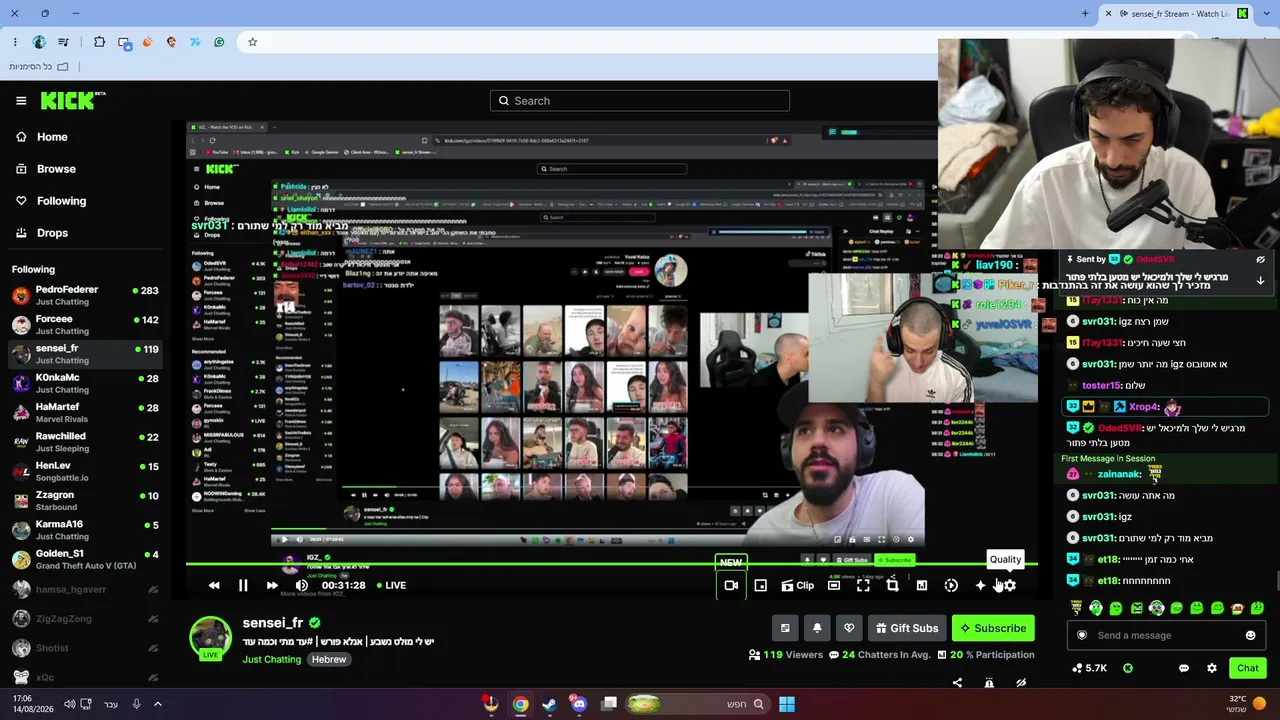This screenshot has width=1280, height=720.
Task: Open Golden_S1 Grand Theft Auto V channel
Action: (85, 559)
